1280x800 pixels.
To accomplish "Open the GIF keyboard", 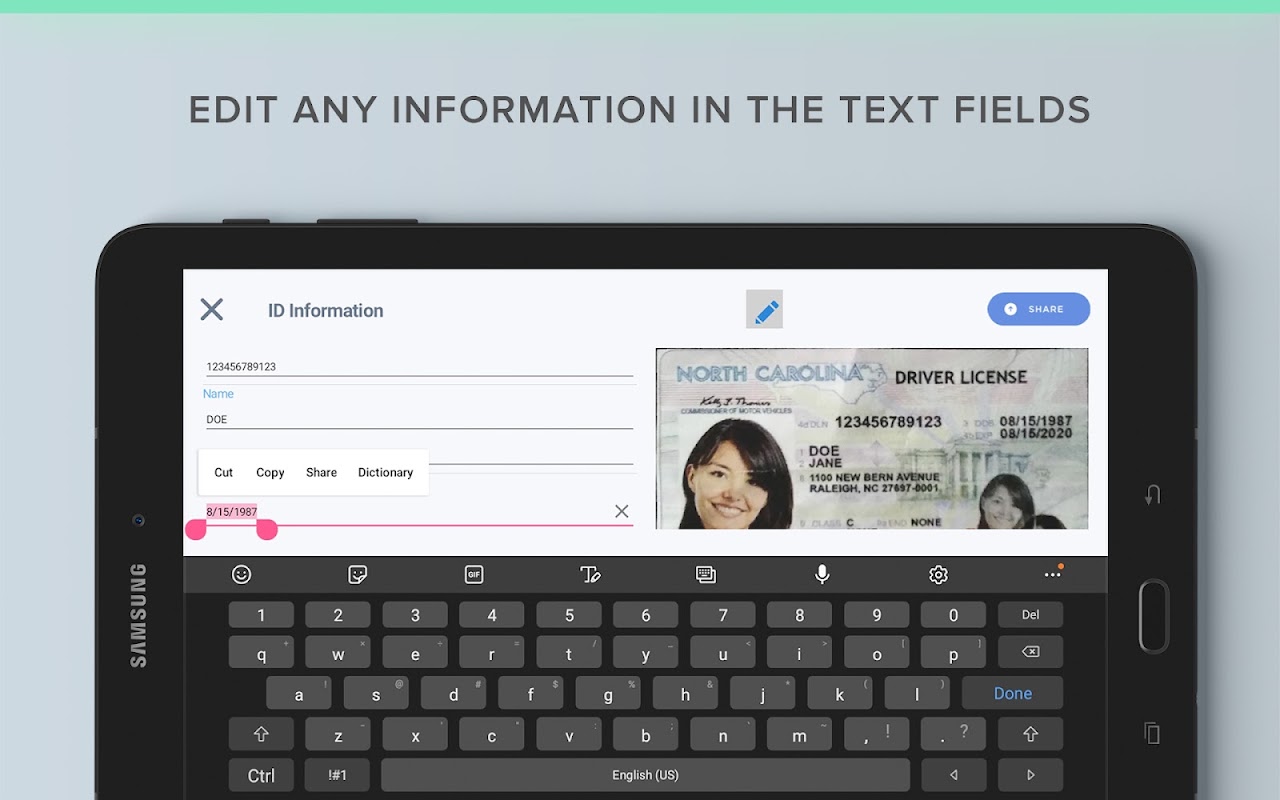I will click(x=474, y=574).
